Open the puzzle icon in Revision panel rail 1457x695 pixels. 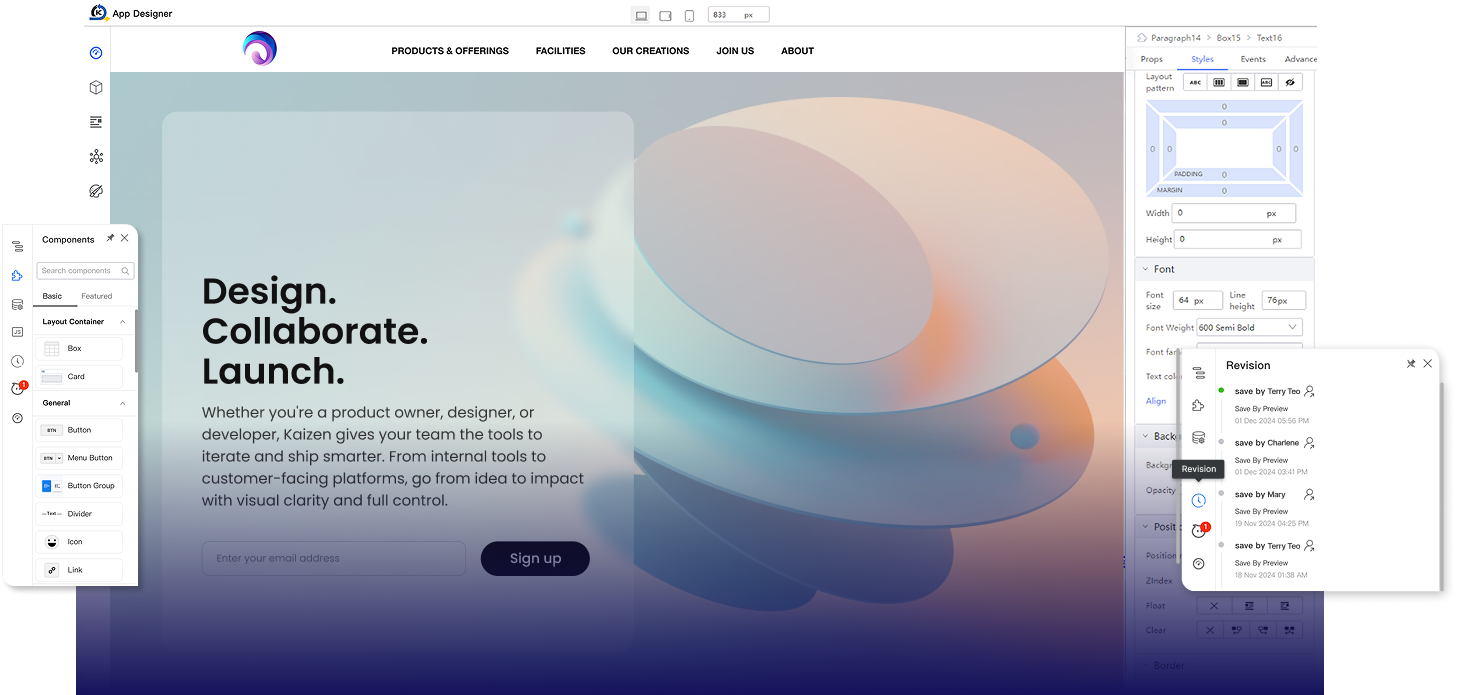[1198, 405]
